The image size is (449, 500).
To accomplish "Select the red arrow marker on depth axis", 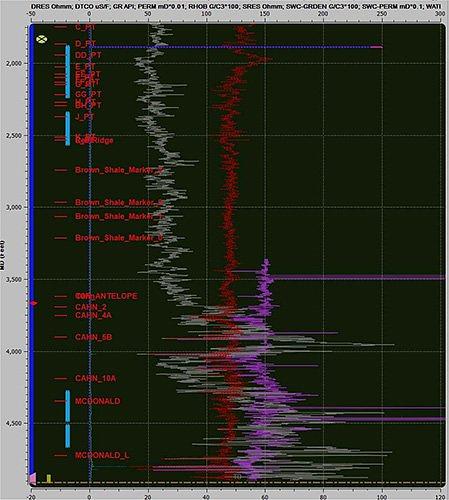I will point(34,303).
